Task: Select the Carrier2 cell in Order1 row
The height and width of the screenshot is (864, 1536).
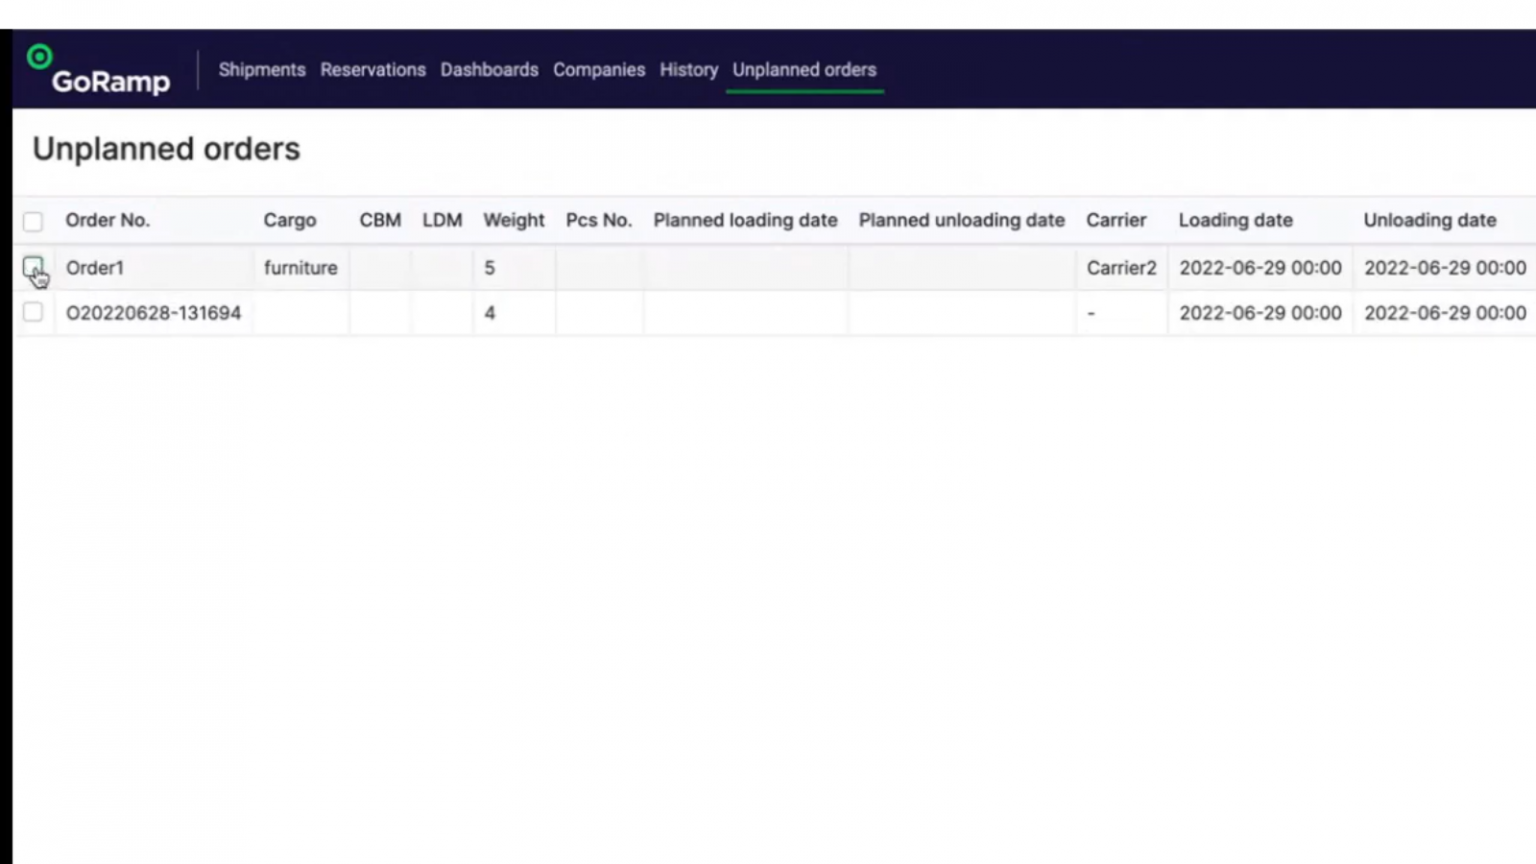Action: (x=1121, y=268)
